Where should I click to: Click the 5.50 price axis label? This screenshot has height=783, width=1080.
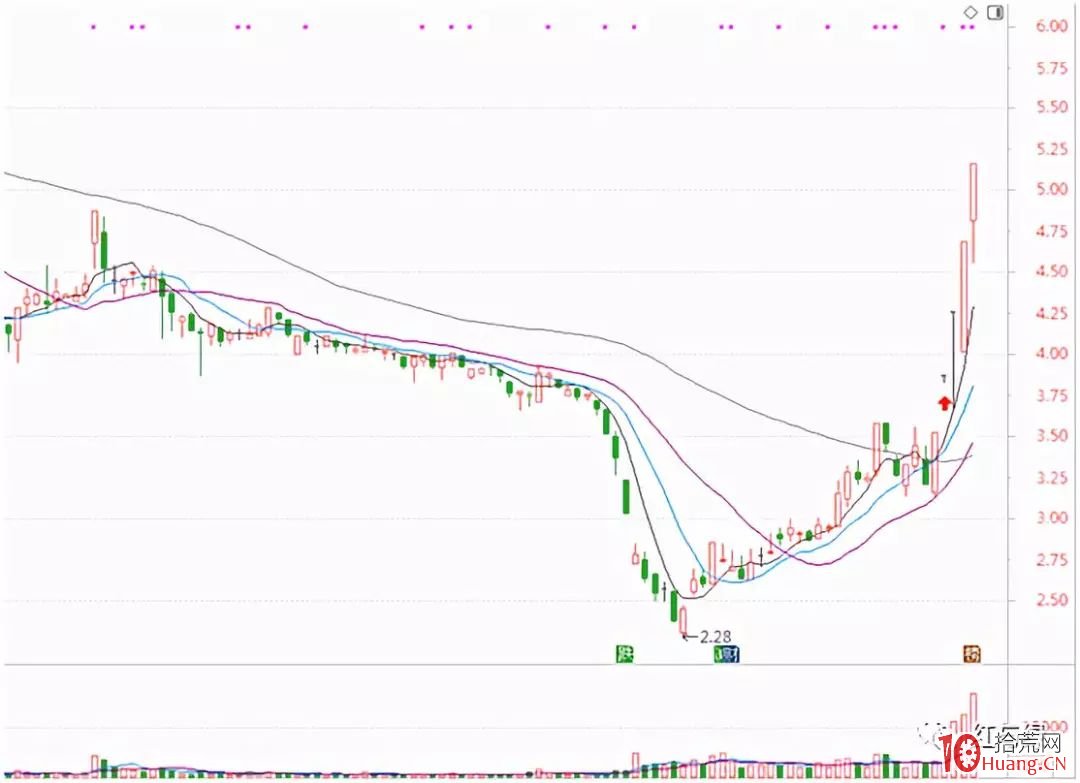(1052, 107)
